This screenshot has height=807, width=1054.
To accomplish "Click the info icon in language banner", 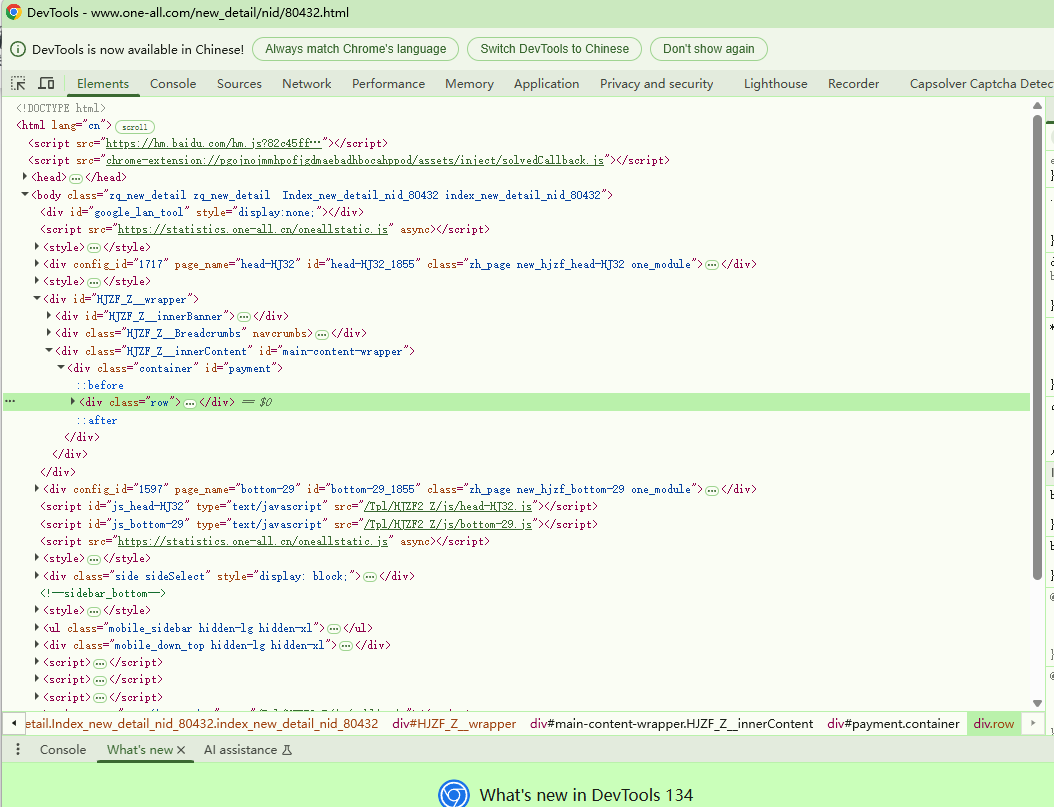I will pyautogui.click(x=17, y=49).
